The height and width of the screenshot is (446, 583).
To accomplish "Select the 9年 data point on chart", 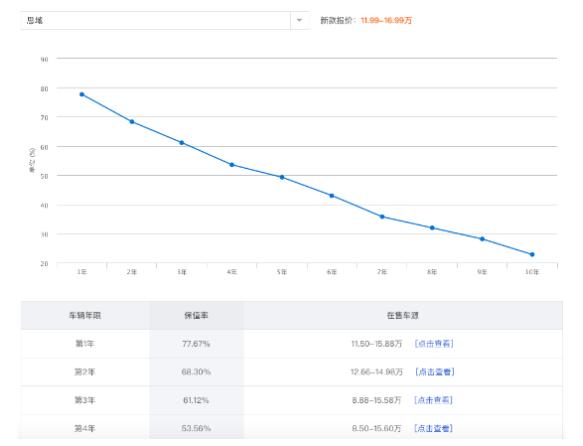I will click(482, 239).
